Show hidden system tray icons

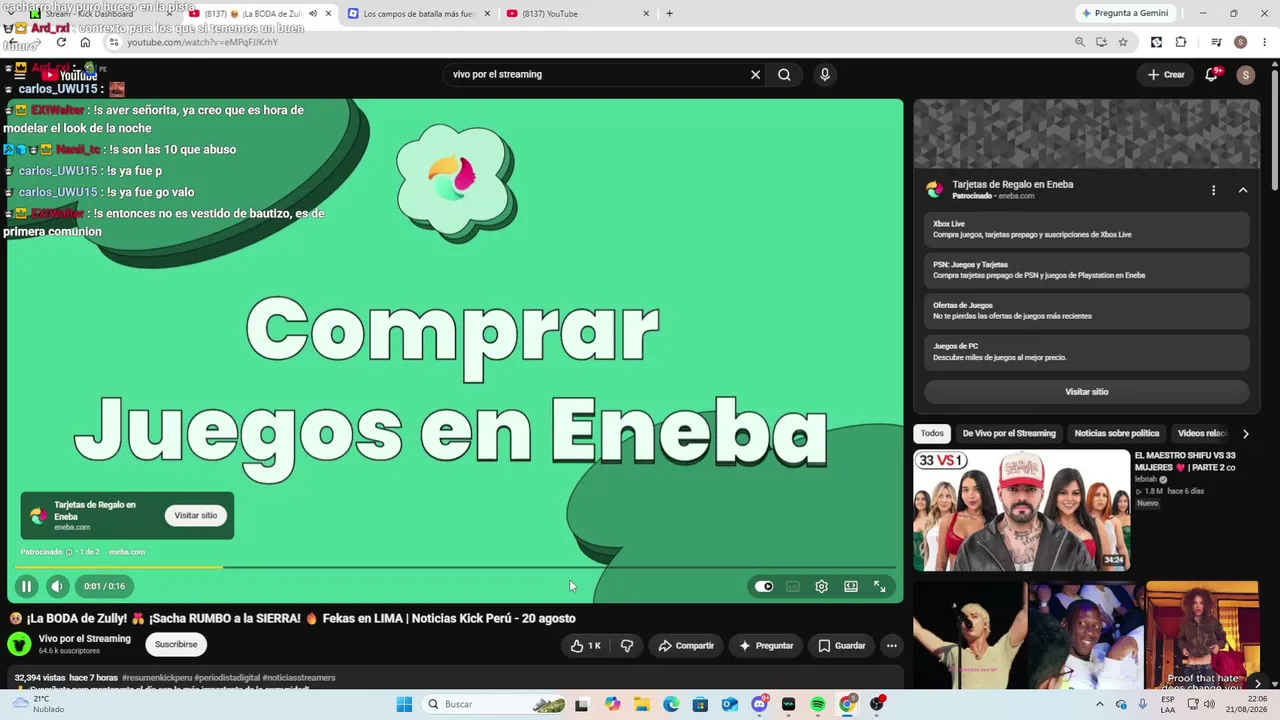click(1101, 704)
